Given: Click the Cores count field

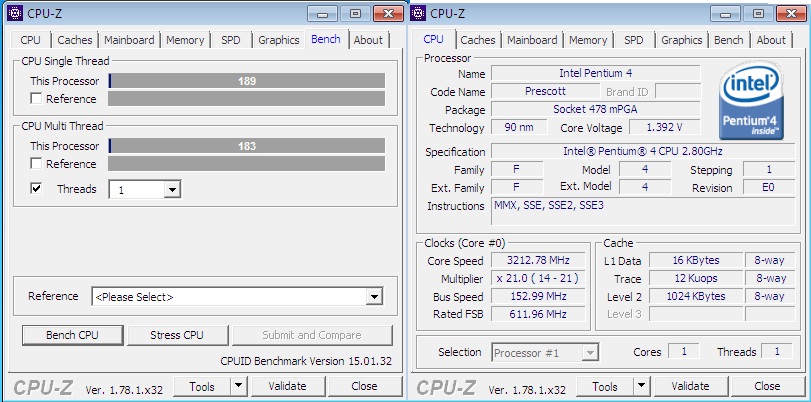Looking at the screenshot, I should coord(684,352).
